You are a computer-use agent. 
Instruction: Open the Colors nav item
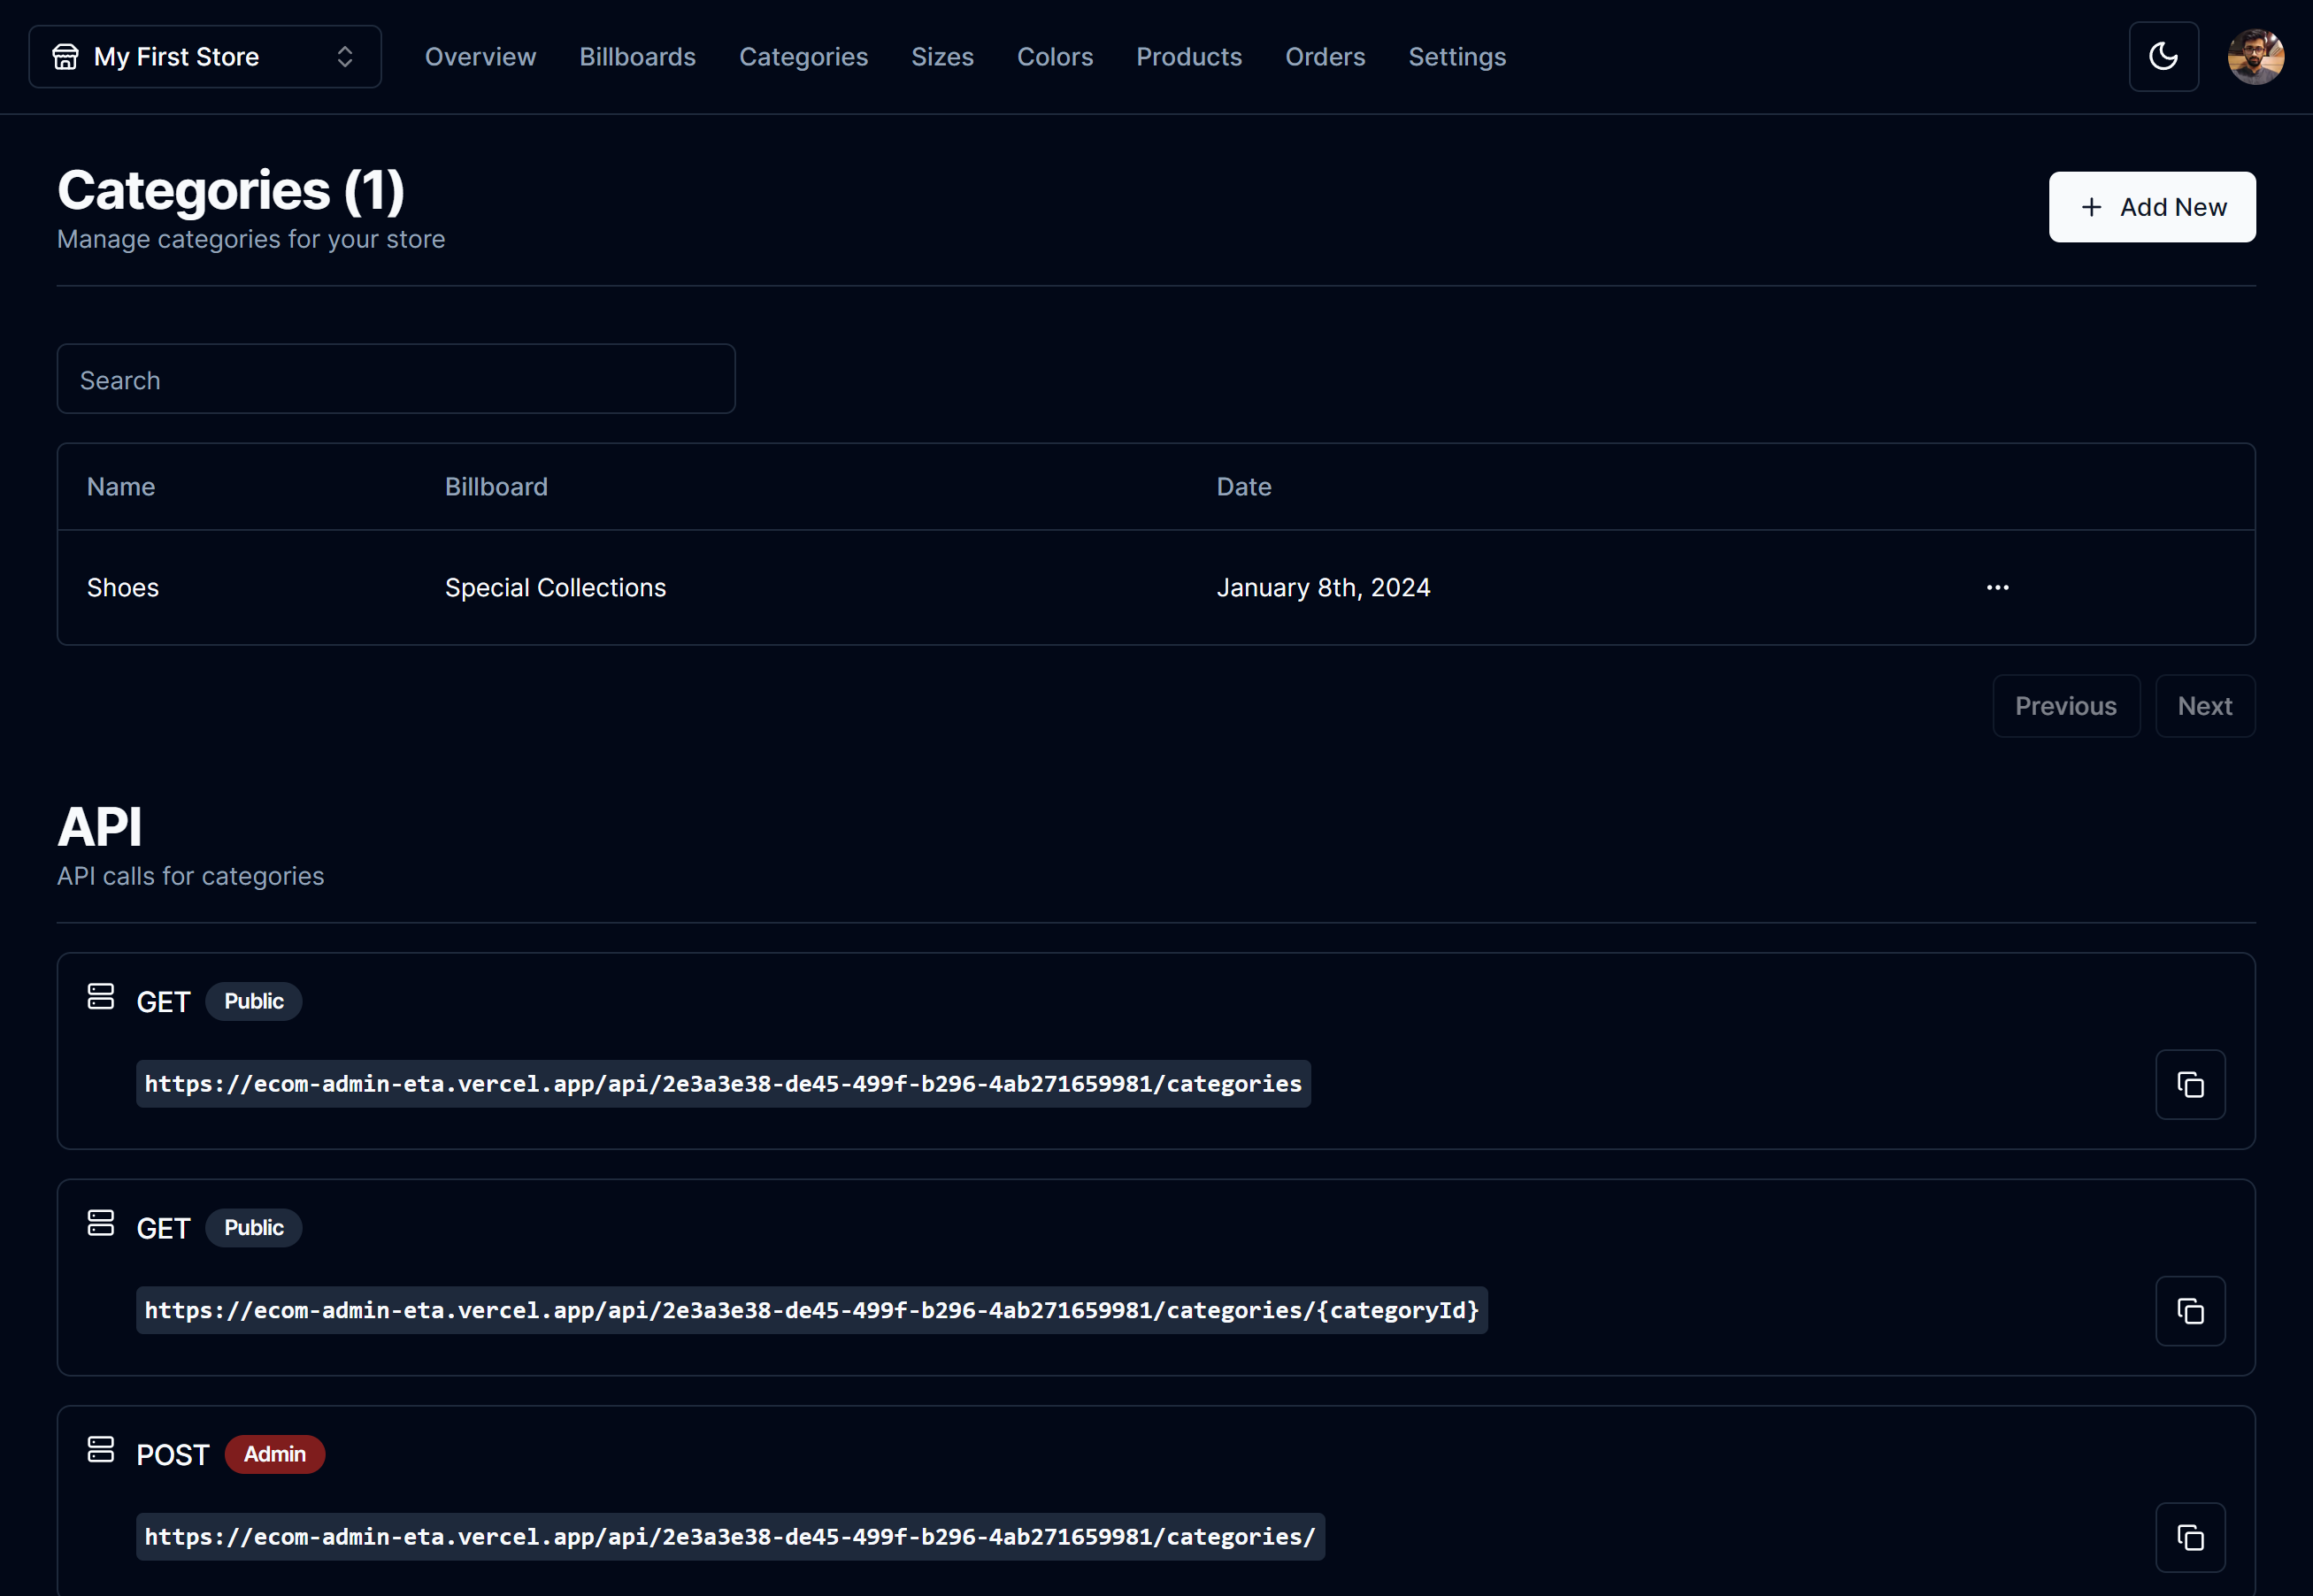coord(1055,57)
